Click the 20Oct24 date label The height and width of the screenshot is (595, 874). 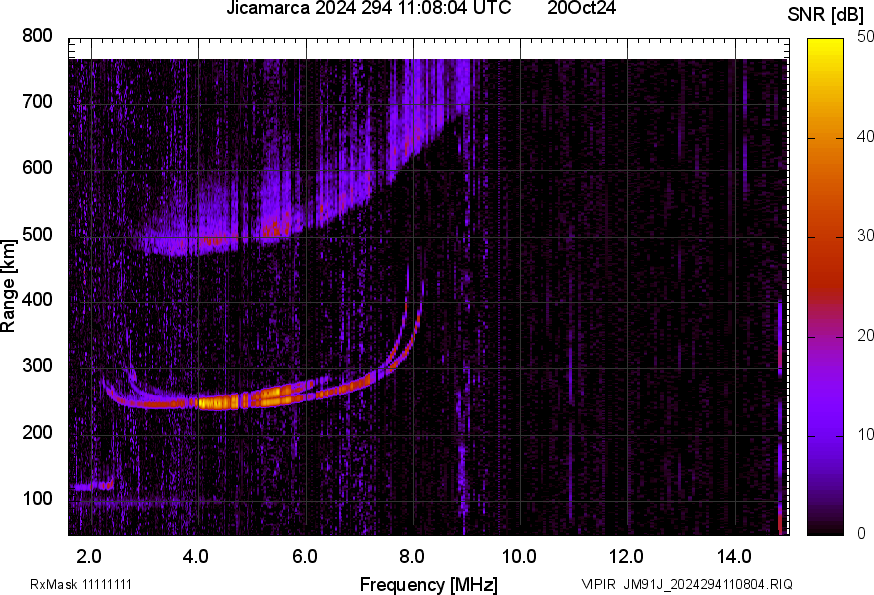[581, 9]
